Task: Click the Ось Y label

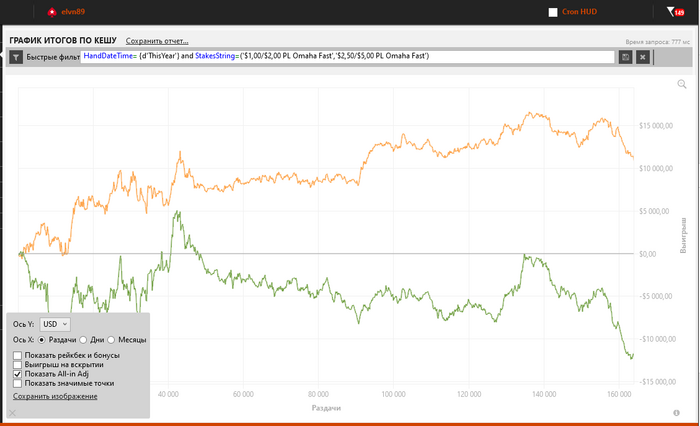Action: (23, 324)
